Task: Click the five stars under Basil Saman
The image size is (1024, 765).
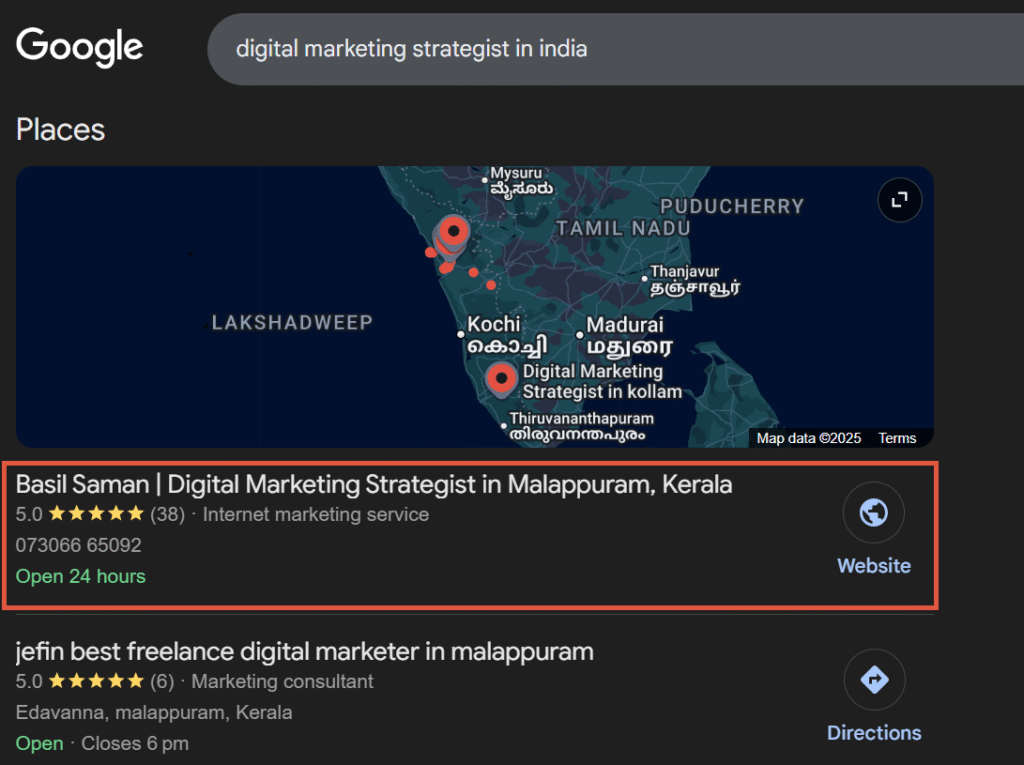Action: pos(96,515)
